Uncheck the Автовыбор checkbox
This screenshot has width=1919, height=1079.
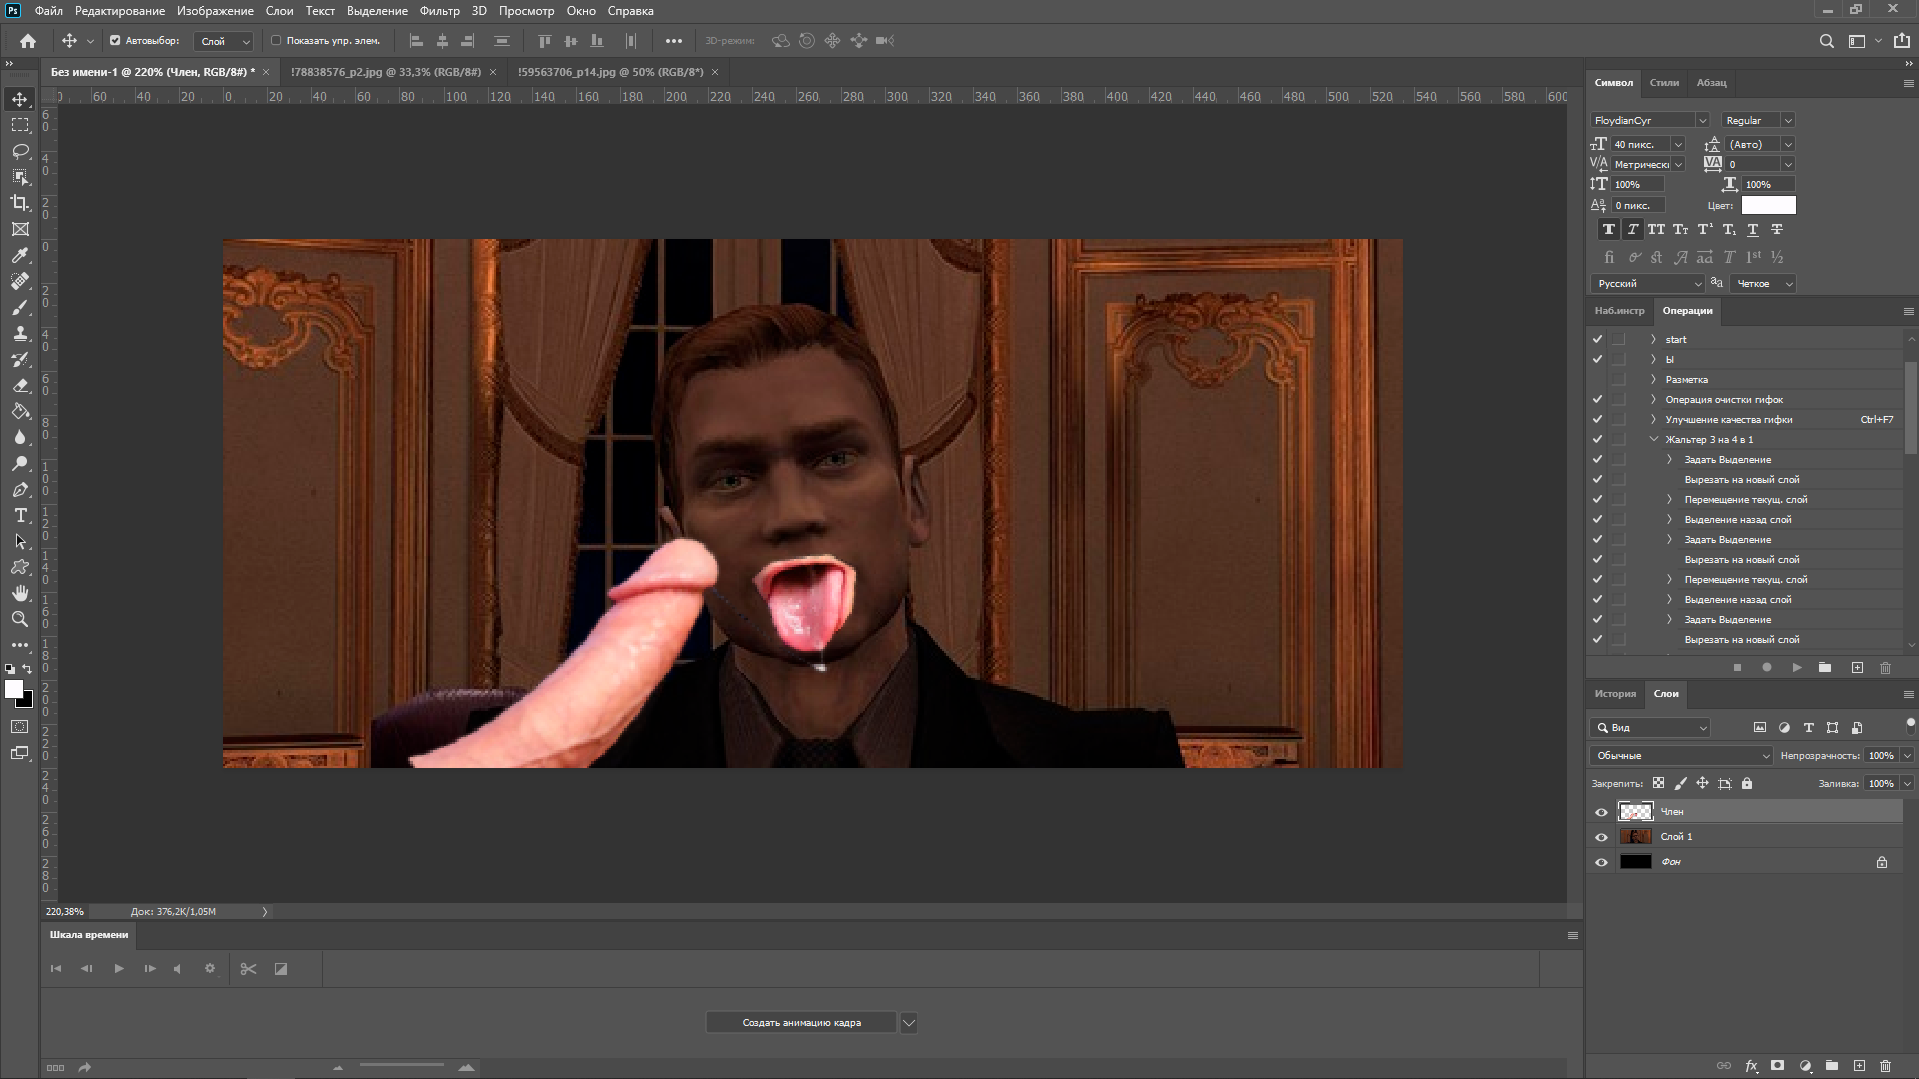(115, 41)
